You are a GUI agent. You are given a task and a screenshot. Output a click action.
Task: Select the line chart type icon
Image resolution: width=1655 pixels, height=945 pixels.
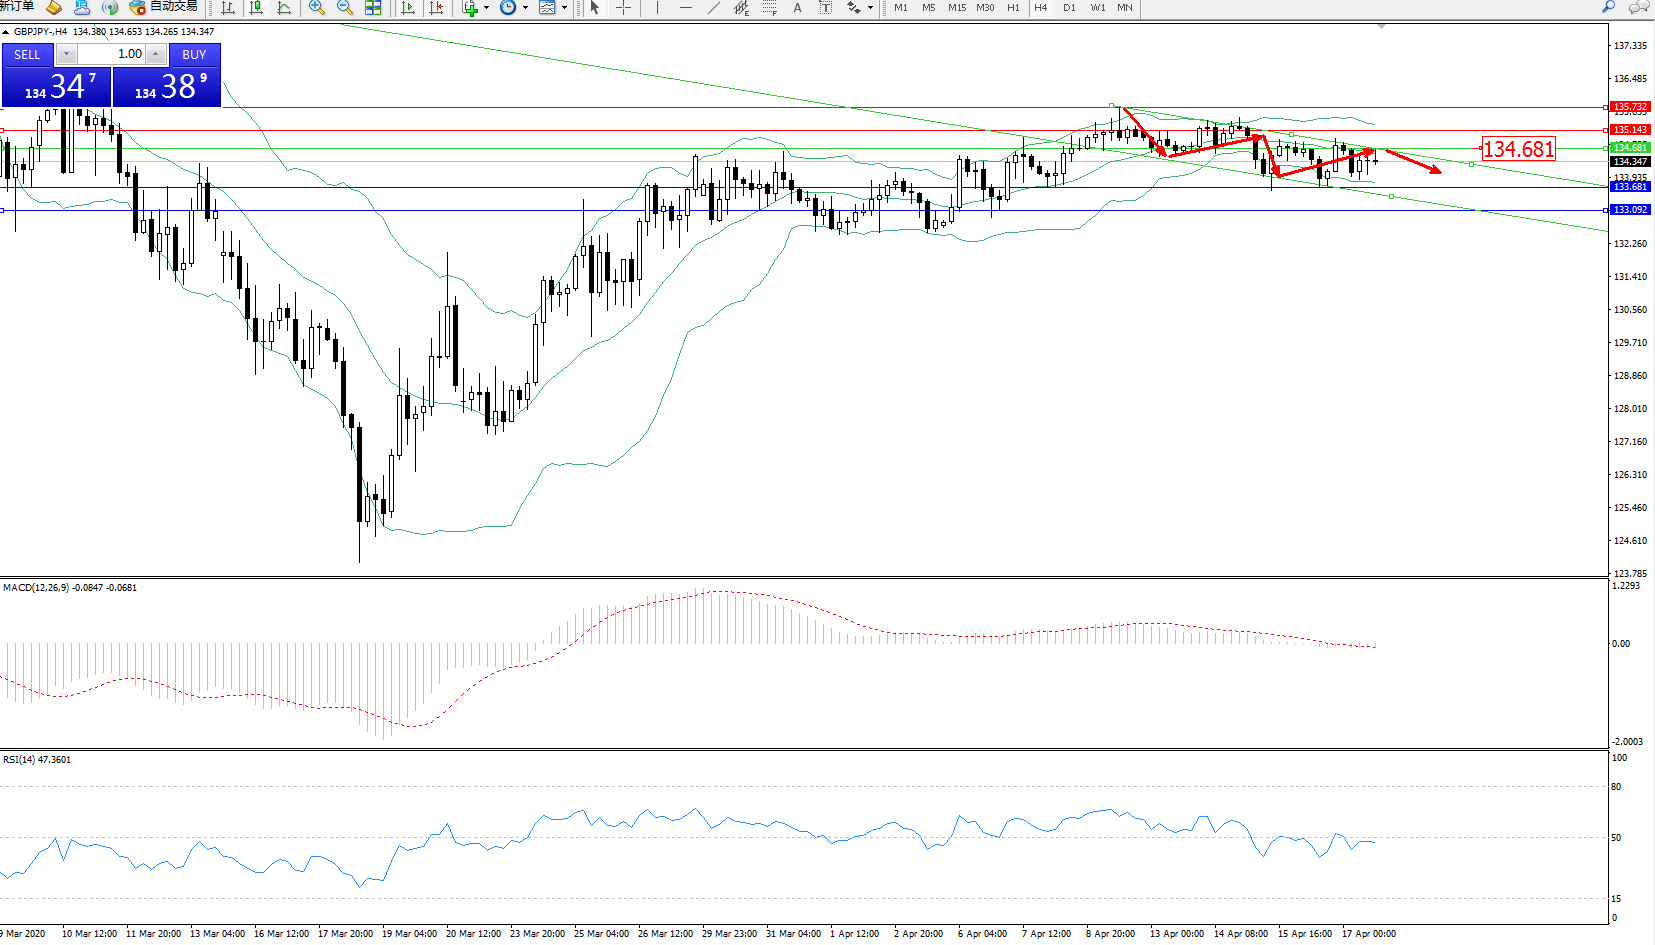point(285,8)
